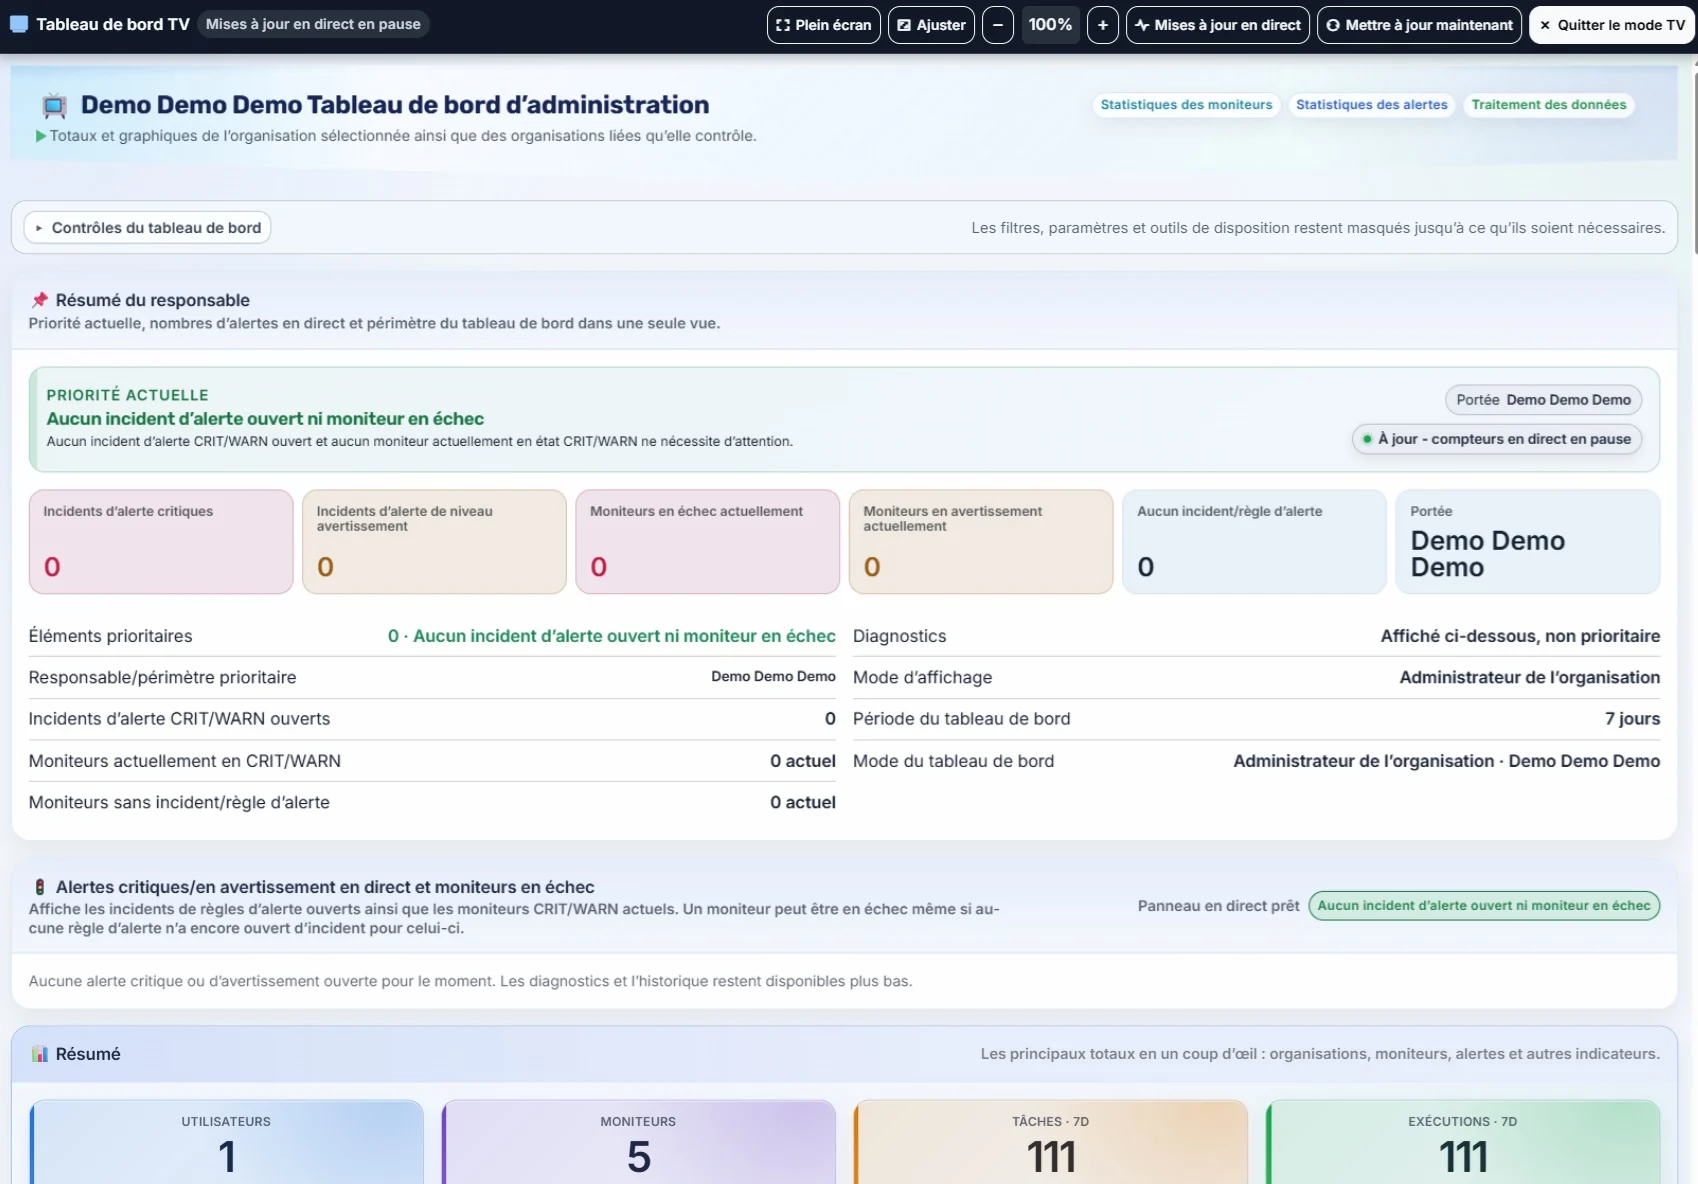This screenshot has height=1184, width=1698.
Task: Click the UTILISATEURS summary card
Action: [x=227, y=1142]
